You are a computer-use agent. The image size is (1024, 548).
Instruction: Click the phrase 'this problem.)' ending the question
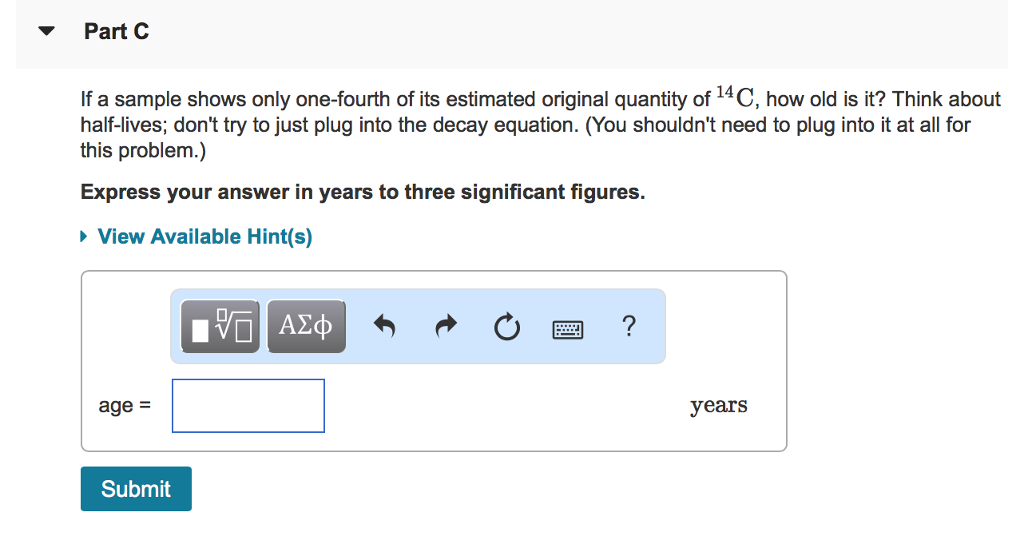(143, 151)
